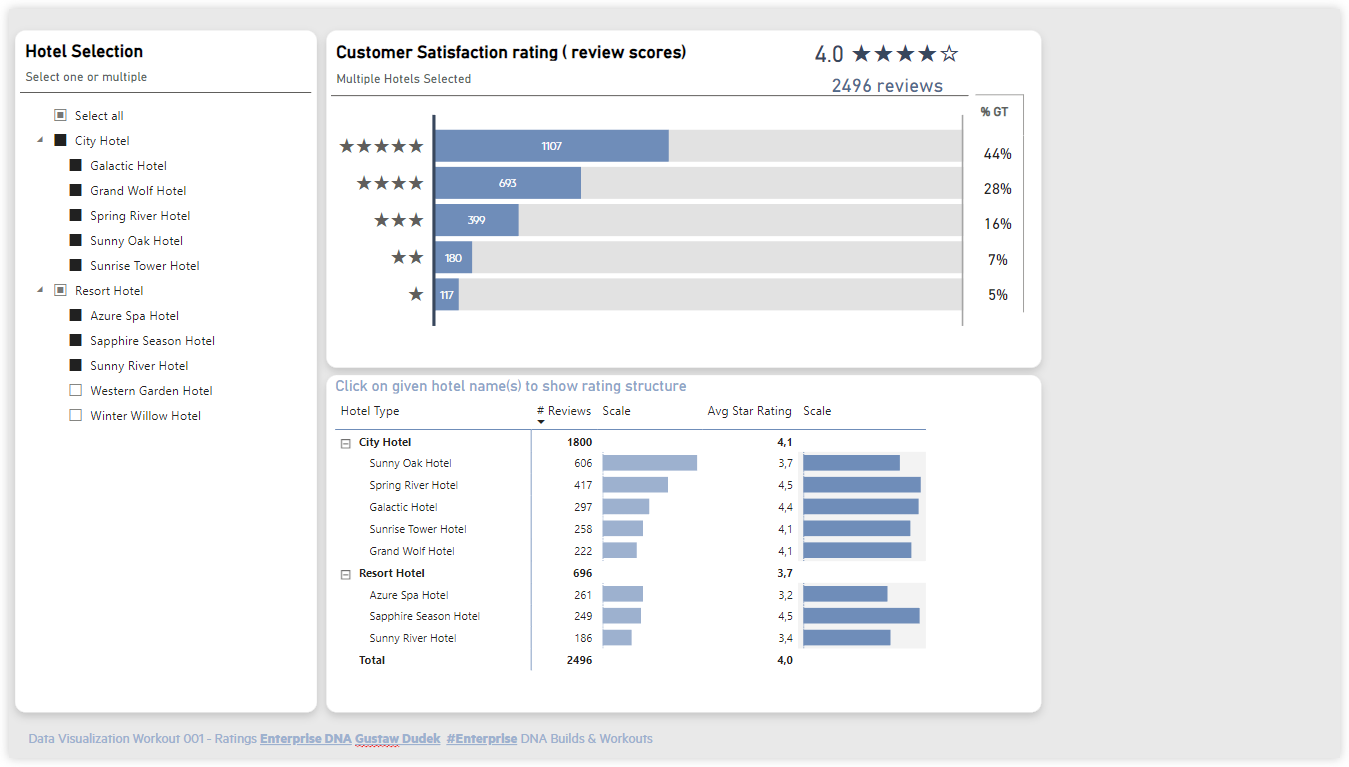Click the 1107 five-star reviews bar
Image resolution: width=1349 pixels, height=767 pixels.
(551, 146)
